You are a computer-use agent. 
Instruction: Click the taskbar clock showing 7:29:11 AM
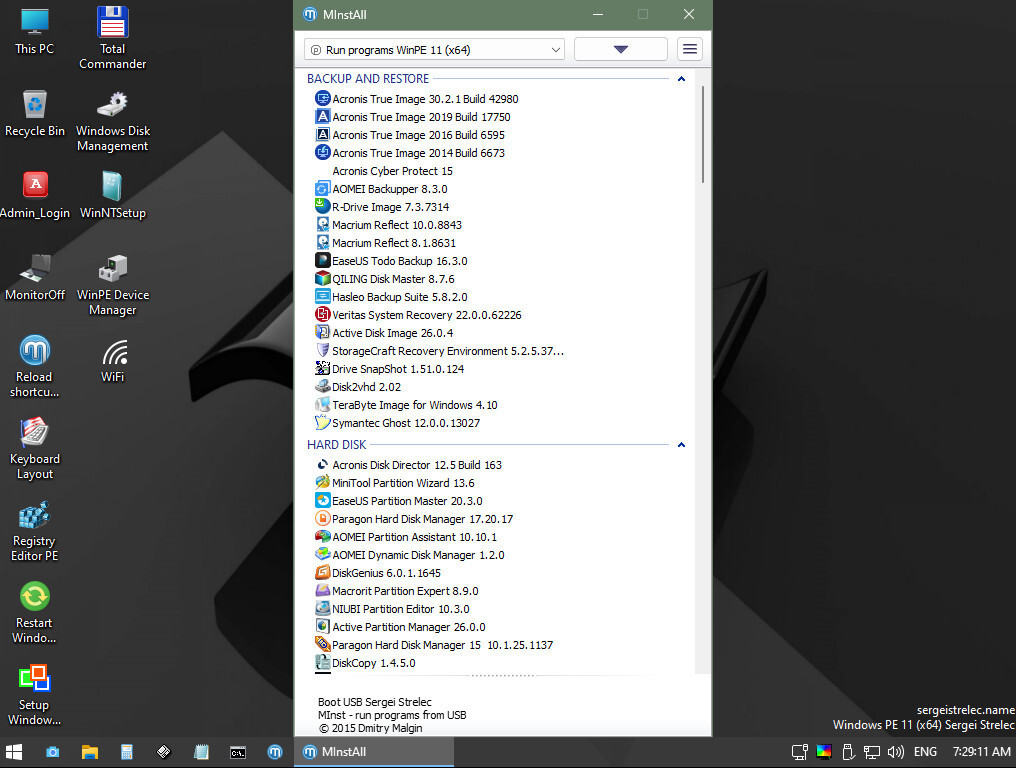pos(981,752)
